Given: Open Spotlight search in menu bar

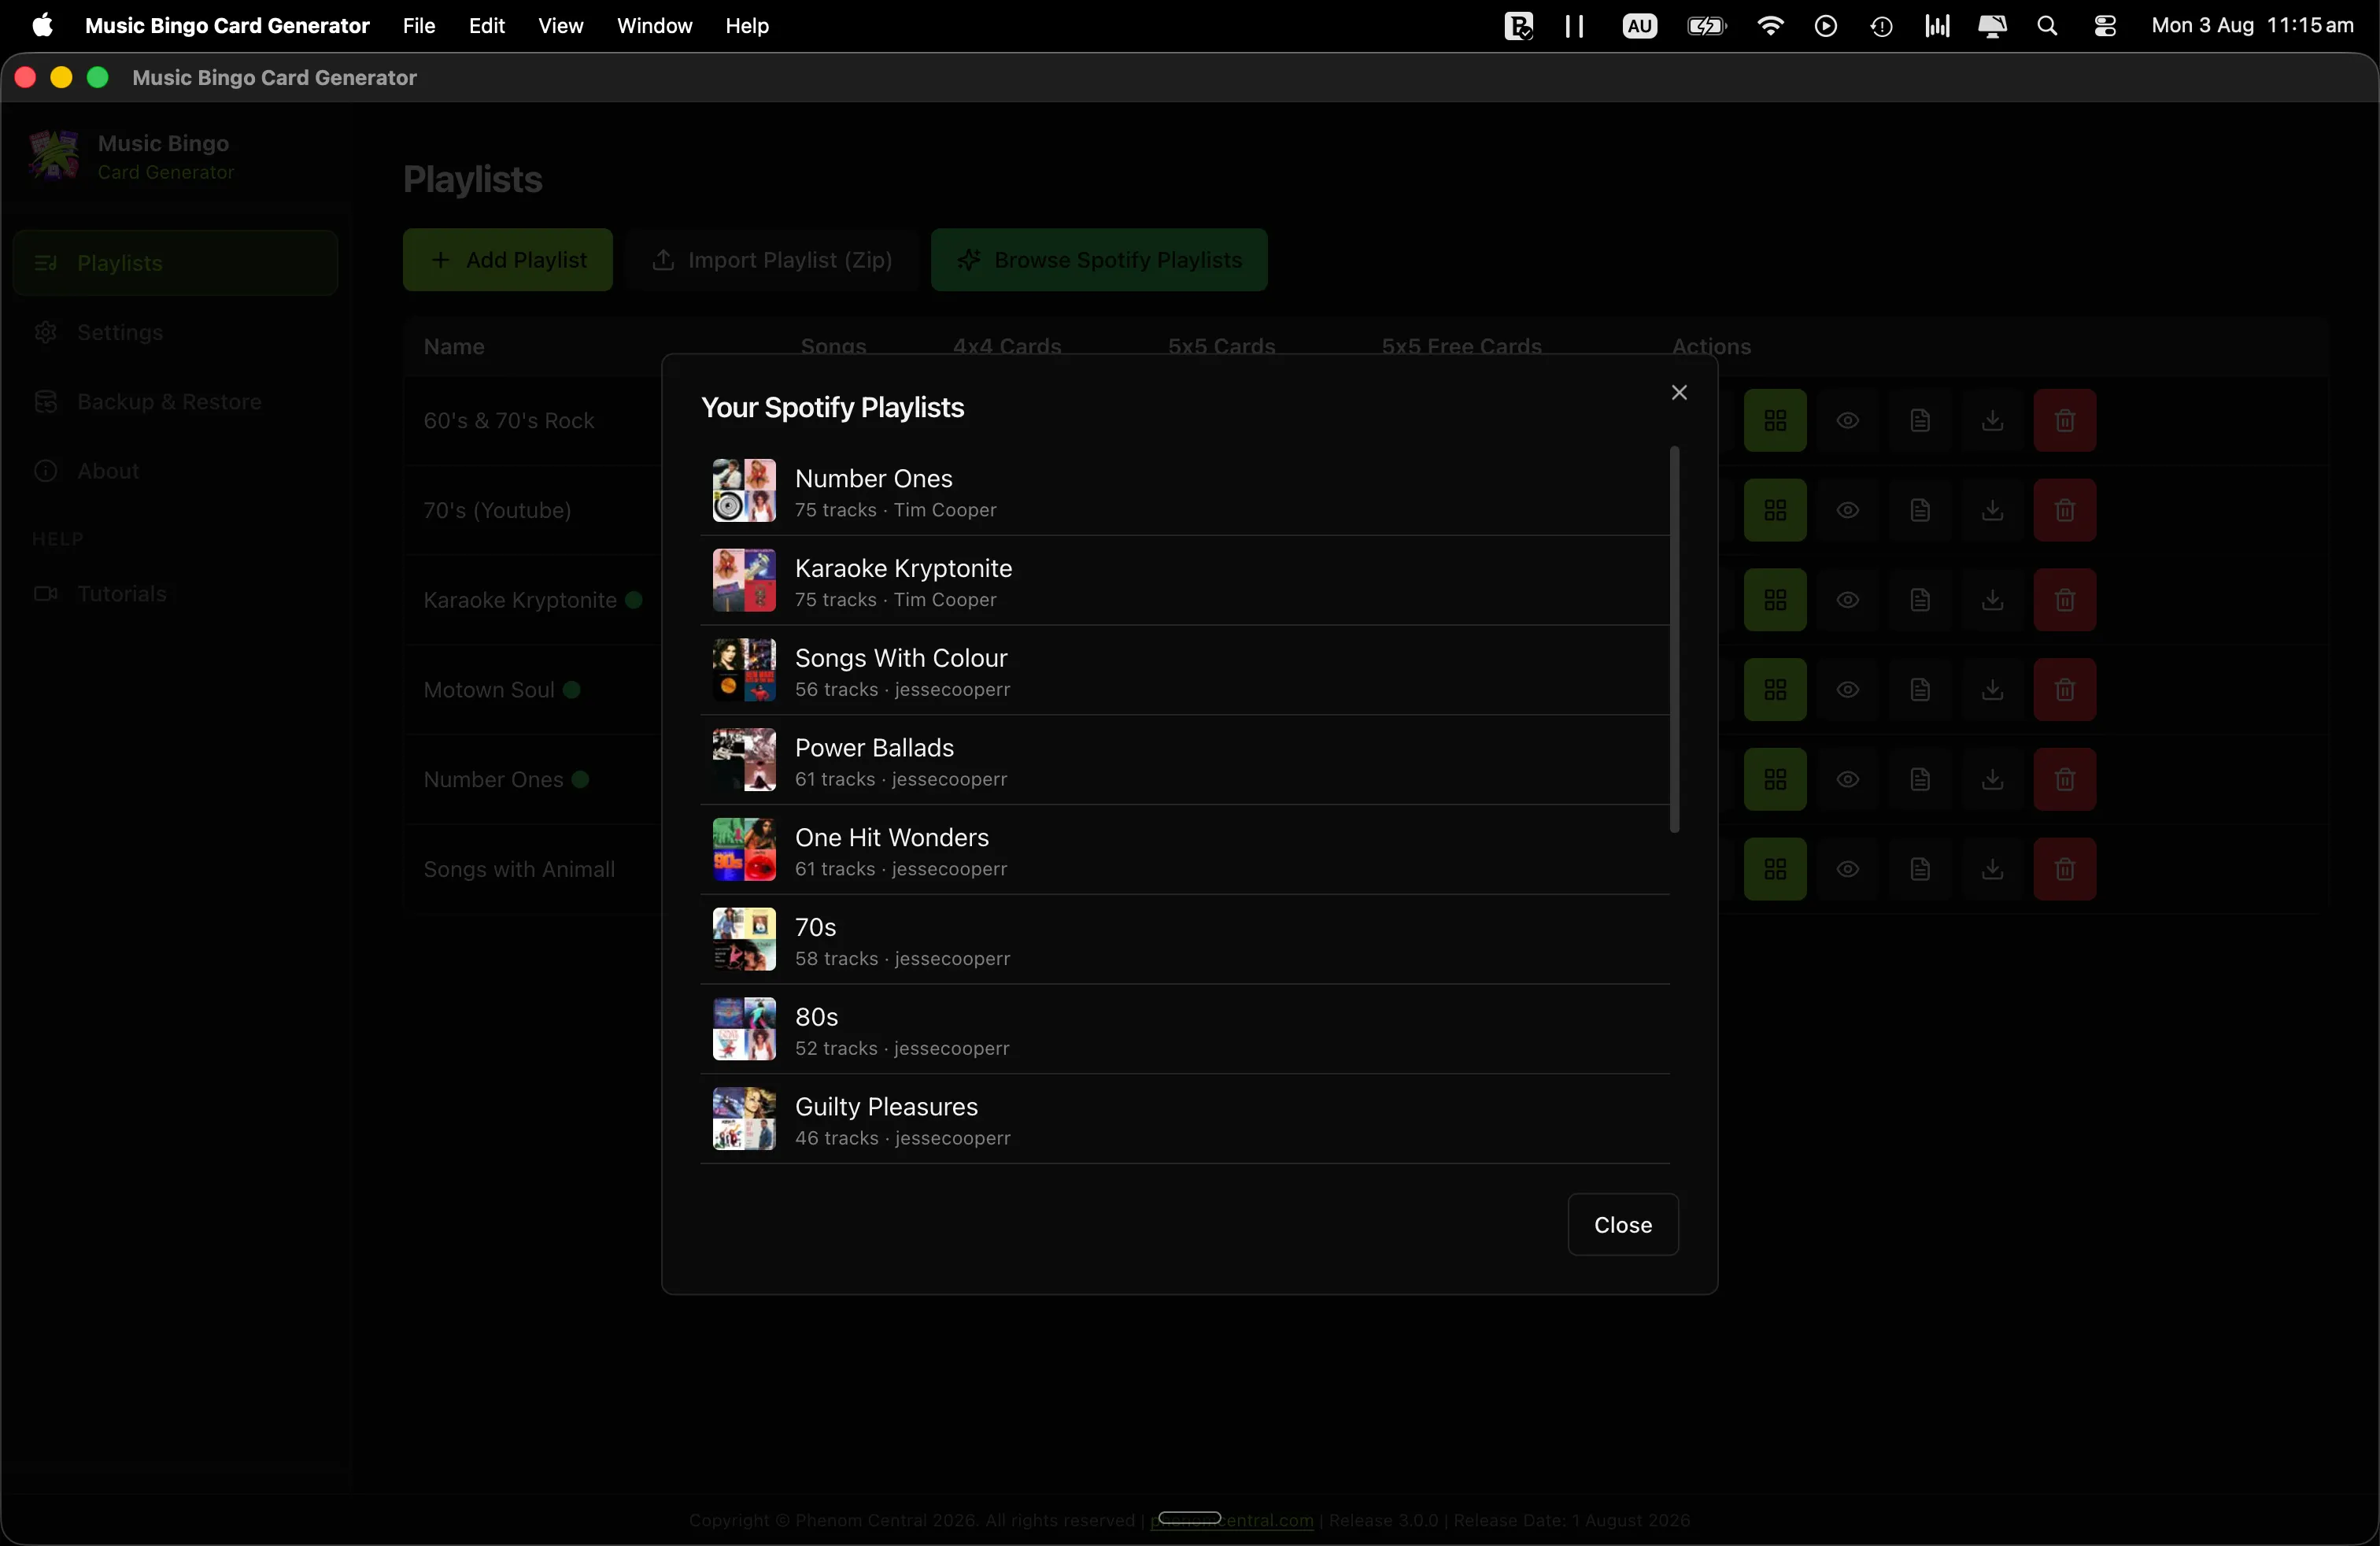Looking at the screenshot, I should pyautogui.click(x=2047, y=26).
